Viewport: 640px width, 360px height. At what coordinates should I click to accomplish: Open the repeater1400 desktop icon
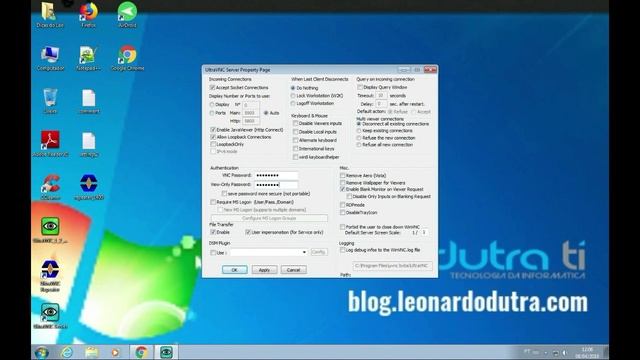(89, 187)
